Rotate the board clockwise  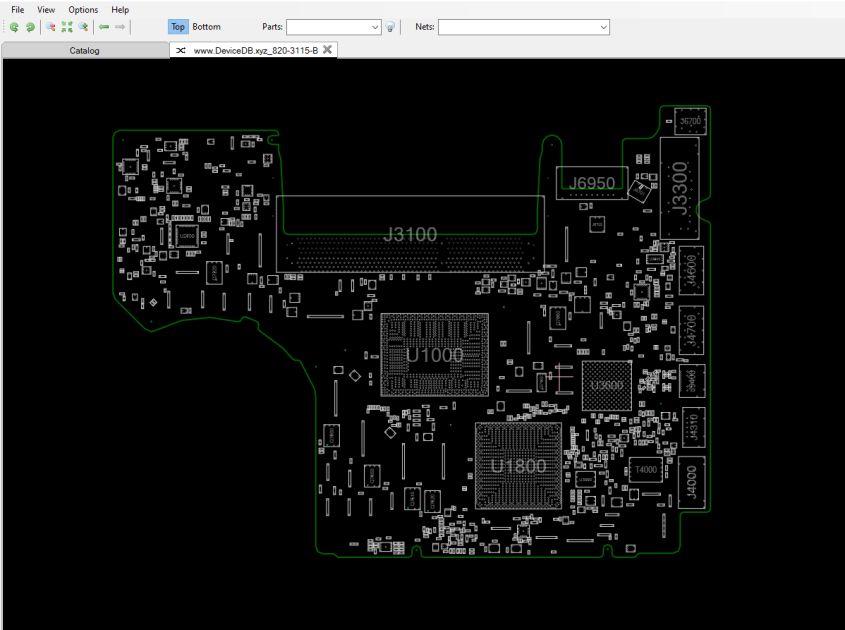[x=30, y=27]
